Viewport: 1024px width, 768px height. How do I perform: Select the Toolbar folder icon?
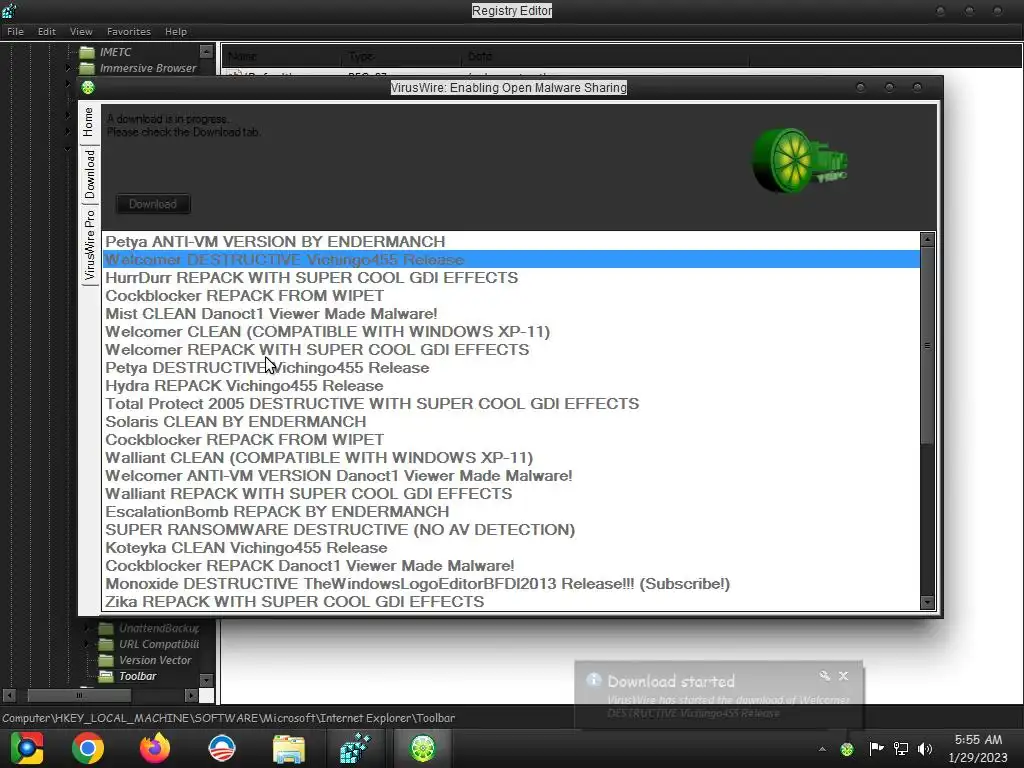click(106, 676)
